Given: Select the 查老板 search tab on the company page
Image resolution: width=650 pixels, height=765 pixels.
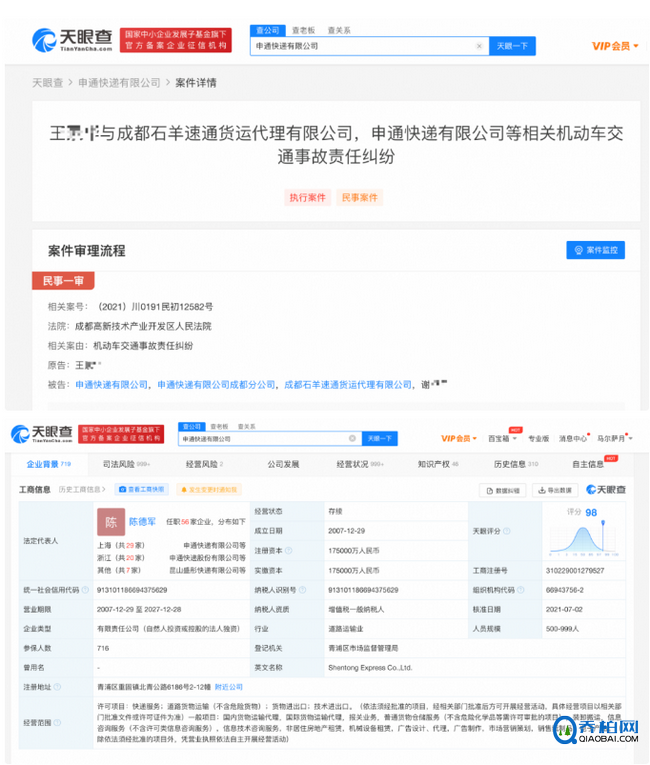Looking at the screenshot, I should click(x=219, y=426).
